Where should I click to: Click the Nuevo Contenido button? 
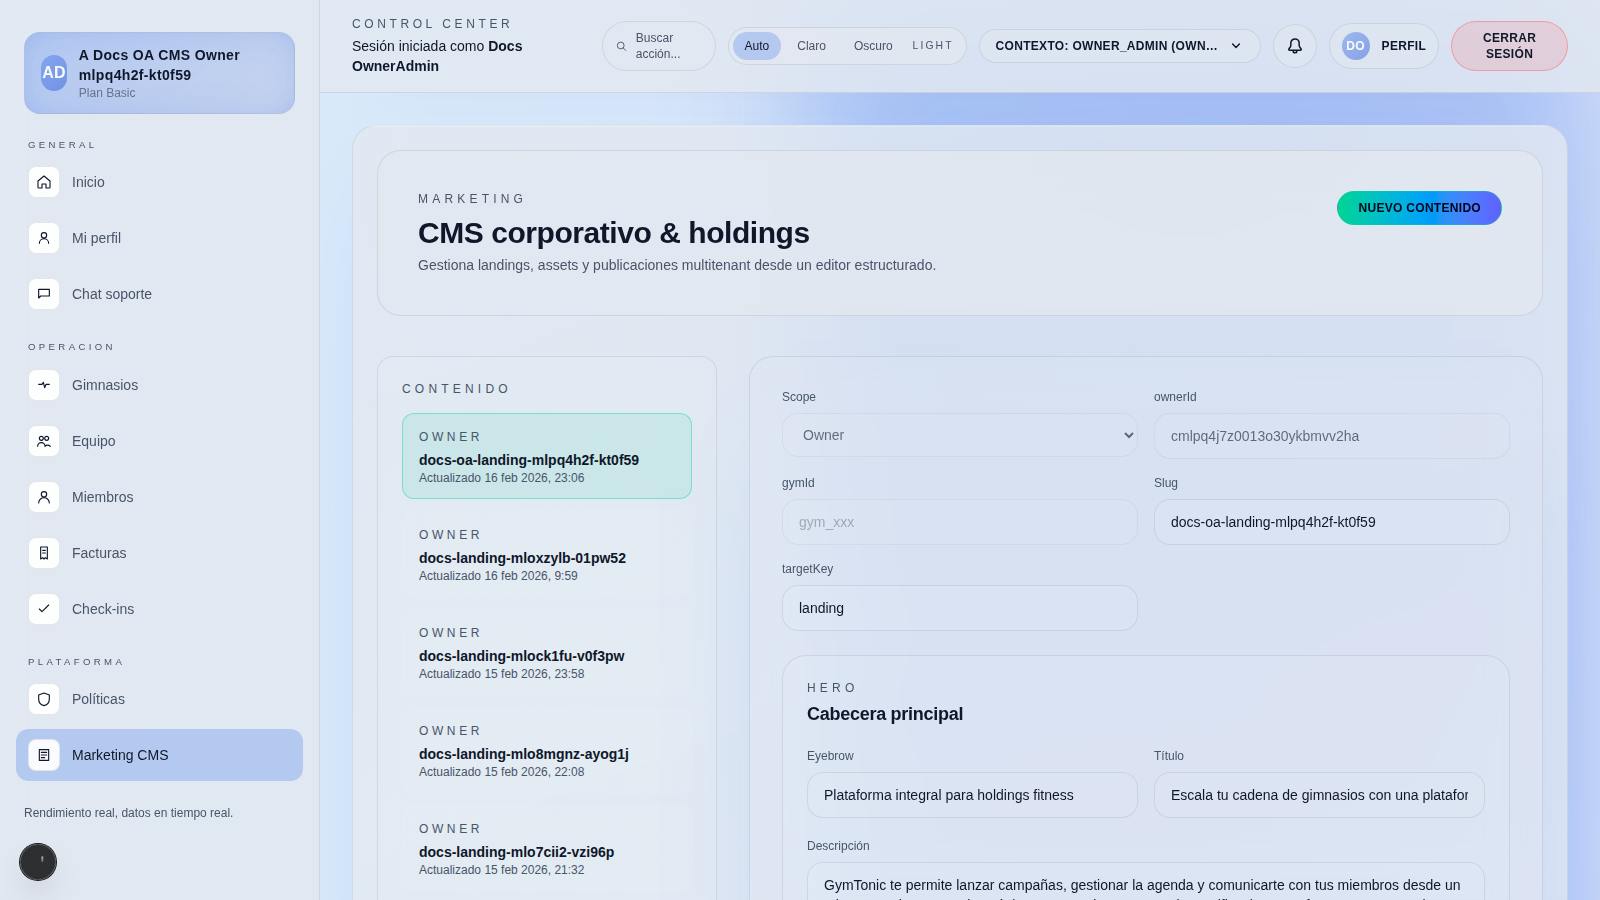pos(1418,208)
